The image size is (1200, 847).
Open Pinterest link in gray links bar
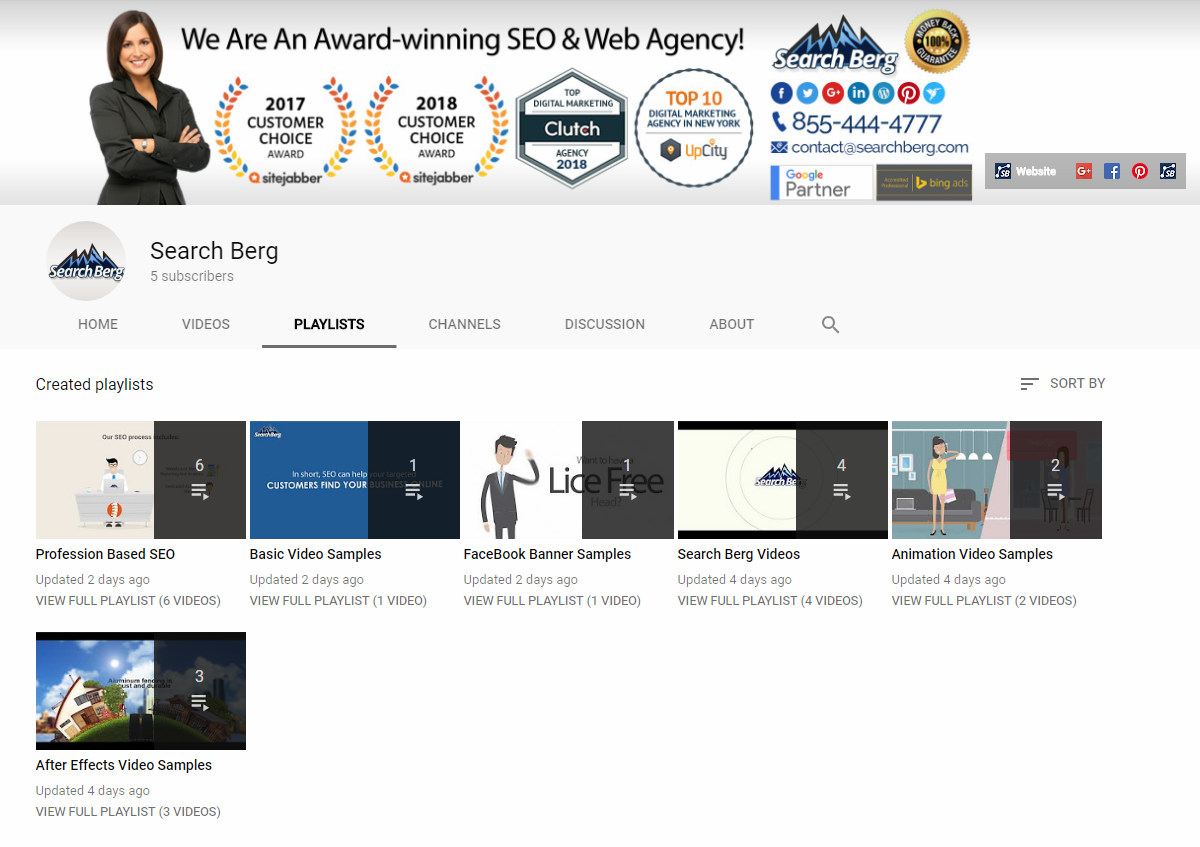coord(1139,171)
